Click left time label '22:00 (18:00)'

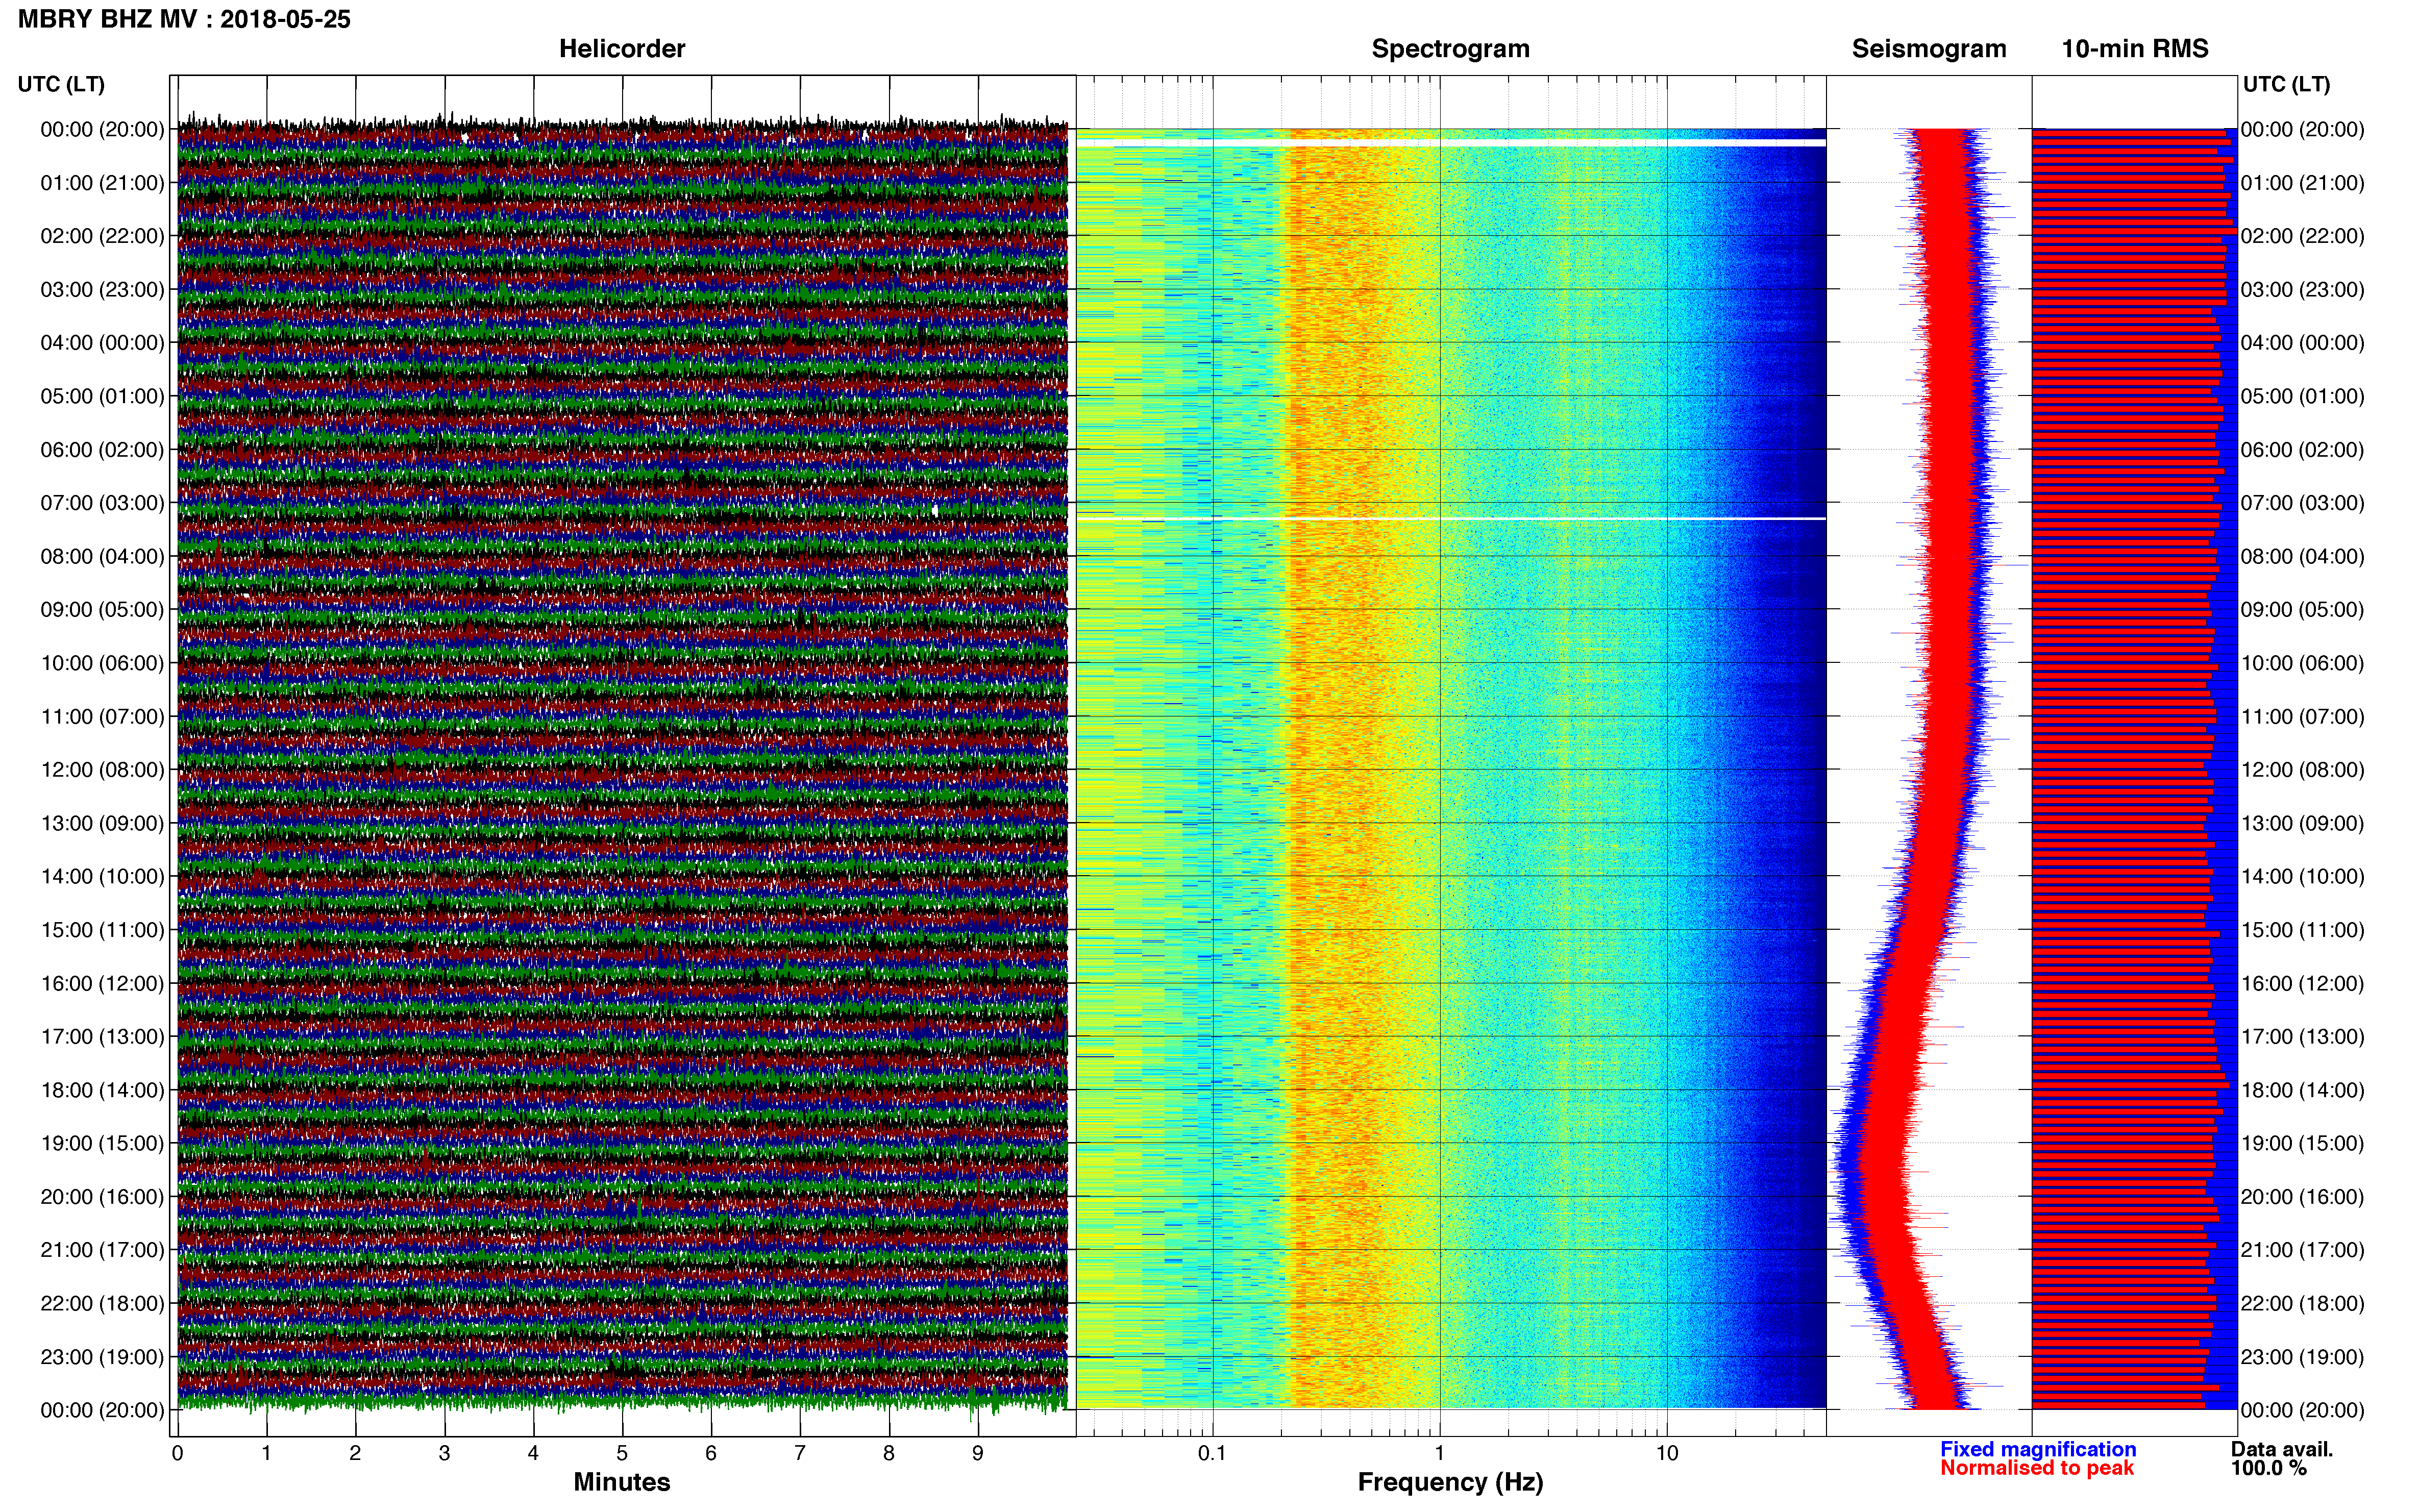click(102, 1304)
